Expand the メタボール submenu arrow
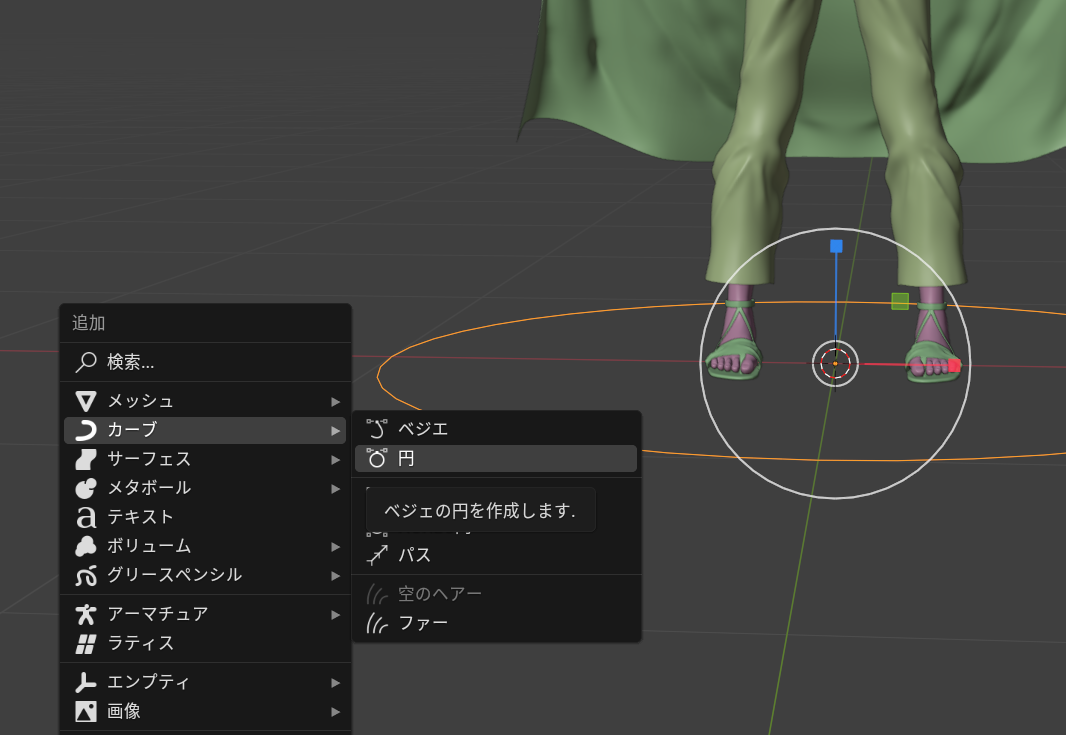1066x735 pixels. (x=335, y=488)
